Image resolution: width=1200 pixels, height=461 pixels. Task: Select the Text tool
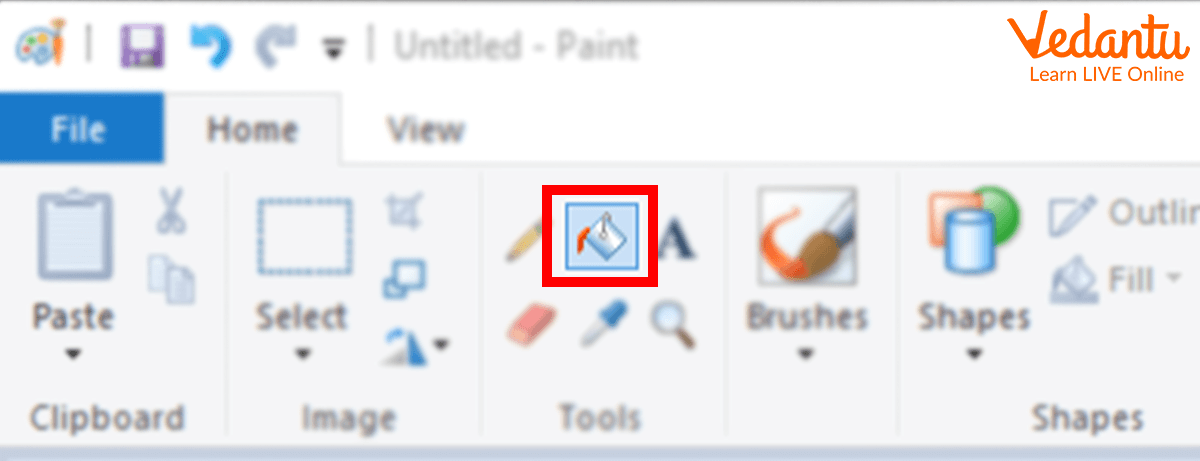[x=676, y=238]
